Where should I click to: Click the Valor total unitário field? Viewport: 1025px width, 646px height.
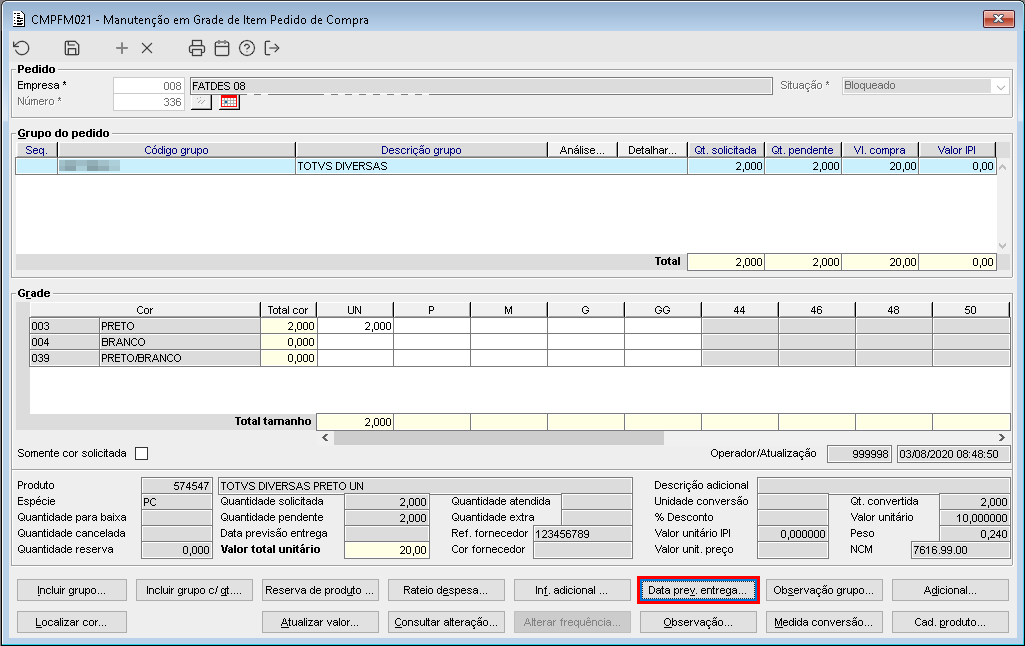pos(386,550)
